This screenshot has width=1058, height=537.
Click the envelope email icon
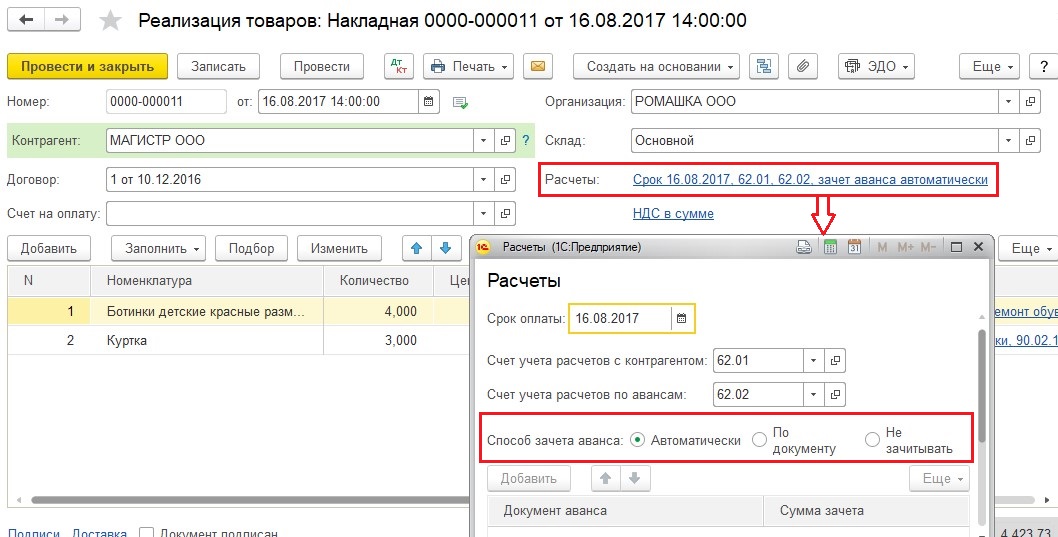538,66
